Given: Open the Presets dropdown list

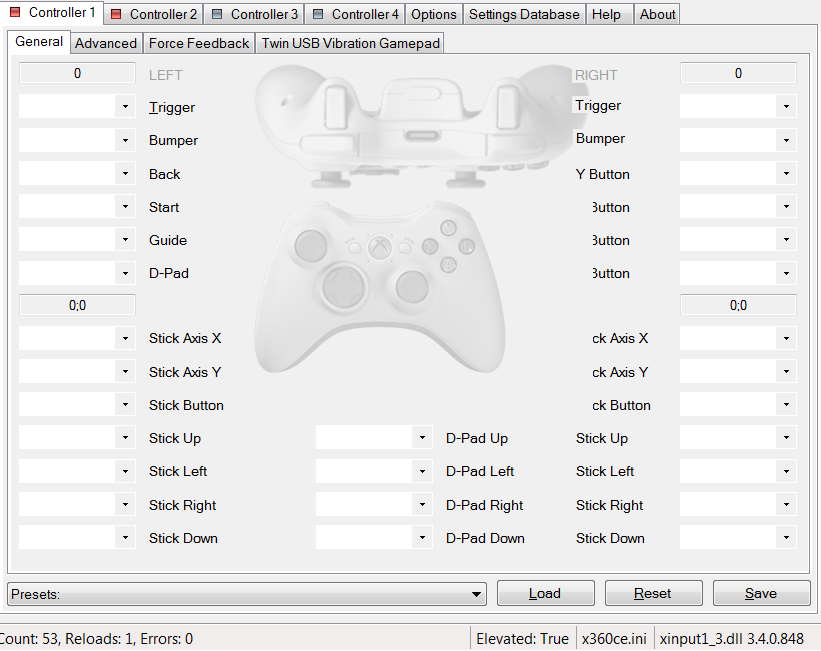Looking at the screenshot, I should [247, 594].
